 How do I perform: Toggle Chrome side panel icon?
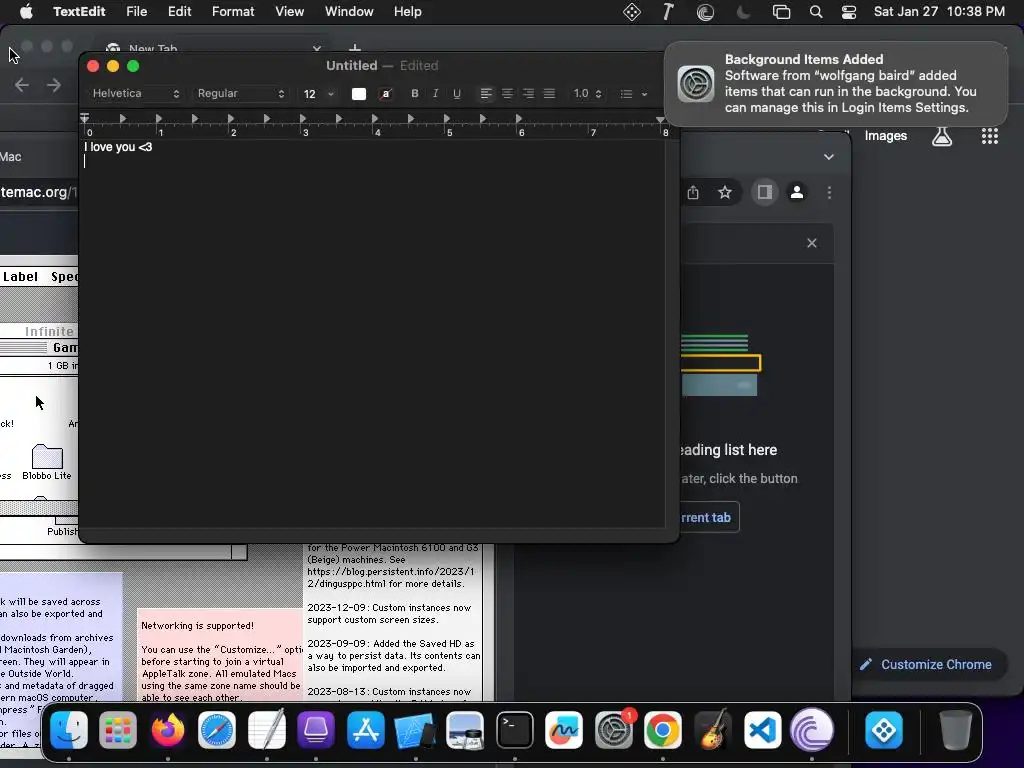tap(765, 192)
